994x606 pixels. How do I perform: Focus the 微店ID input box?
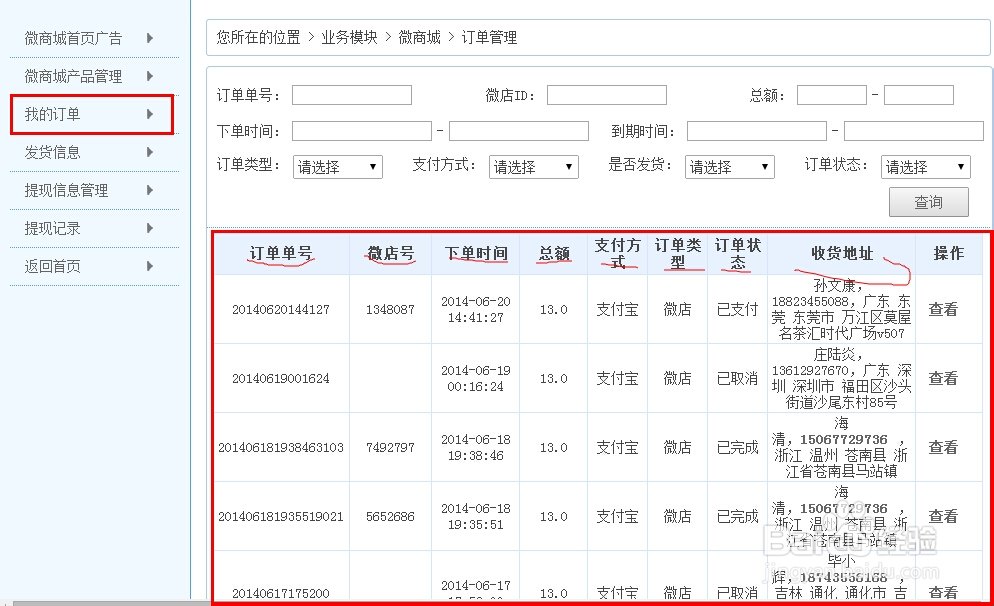(x=607, y=95)
